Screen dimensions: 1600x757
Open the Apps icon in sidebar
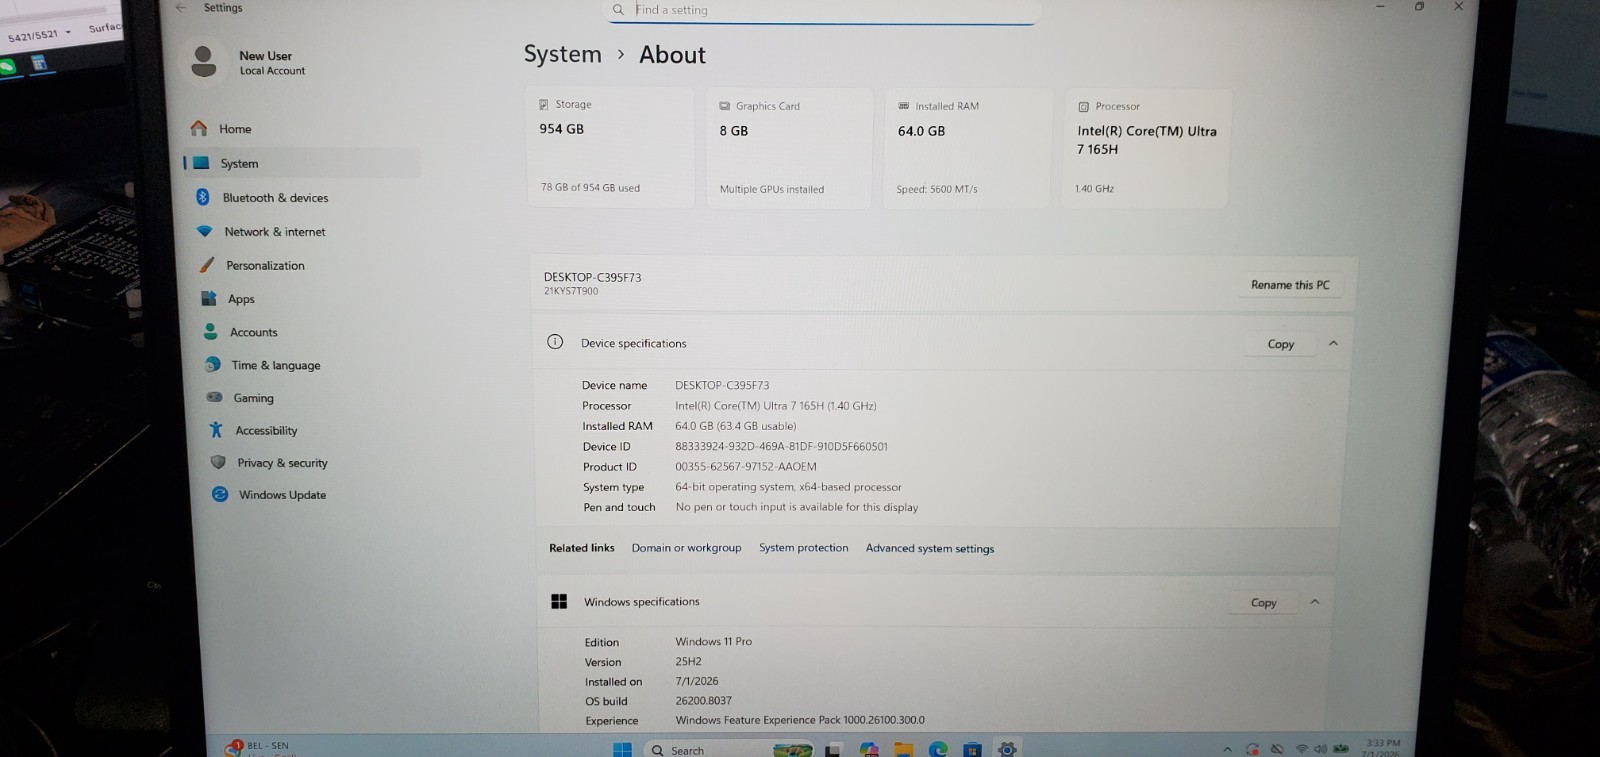pos(209,298)
